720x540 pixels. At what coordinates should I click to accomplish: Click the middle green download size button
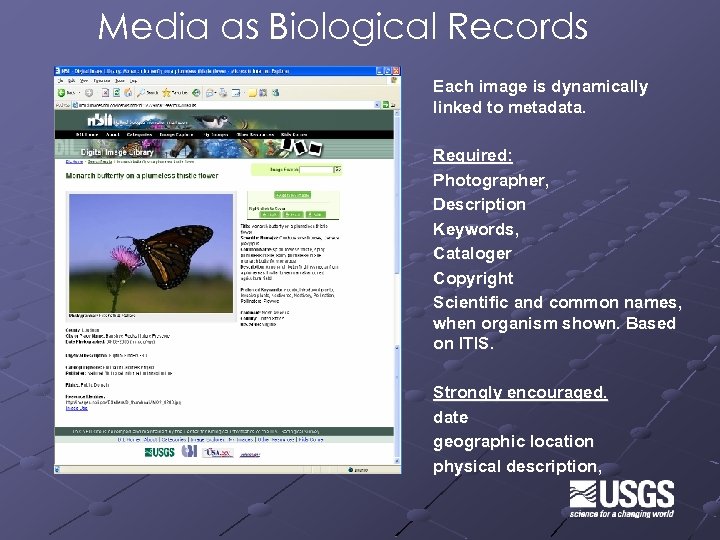click(292, 214)
